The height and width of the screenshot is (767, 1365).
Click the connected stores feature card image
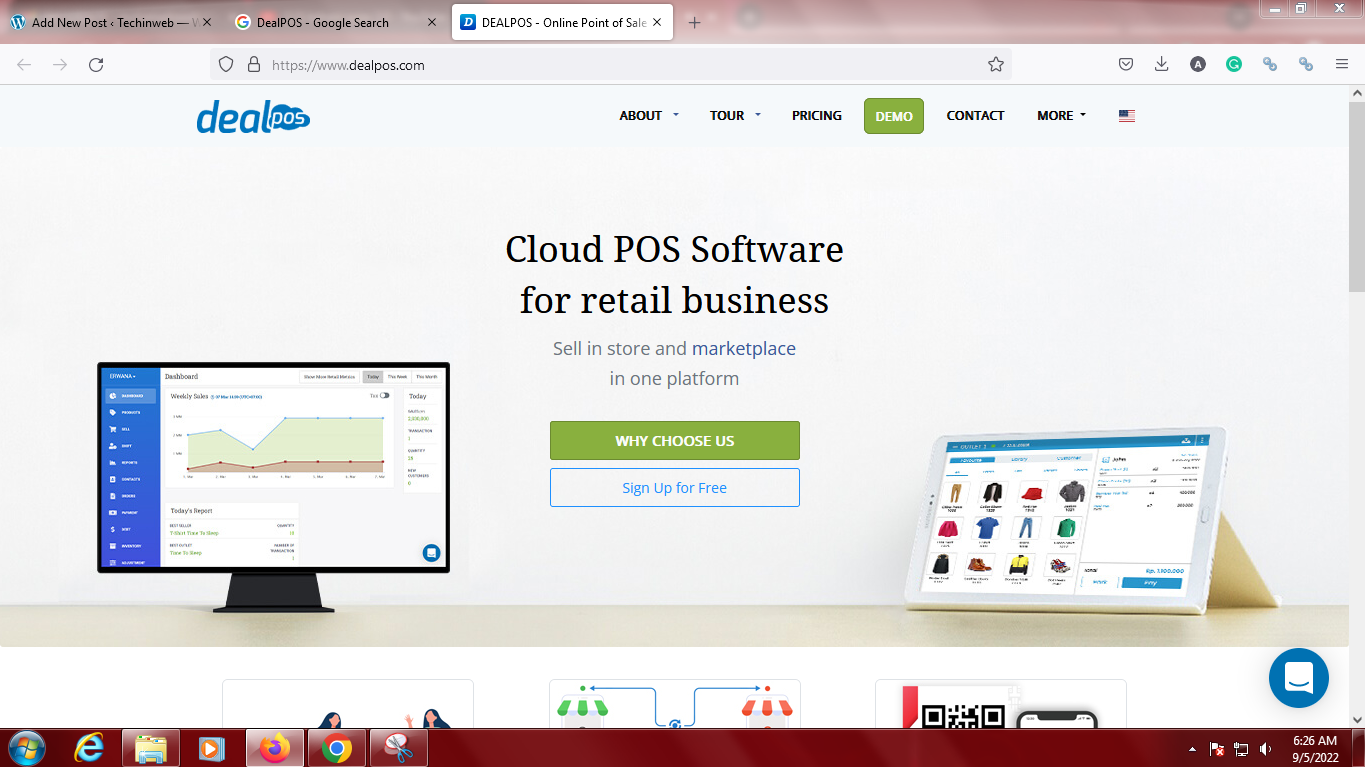(x=675, y=705)
